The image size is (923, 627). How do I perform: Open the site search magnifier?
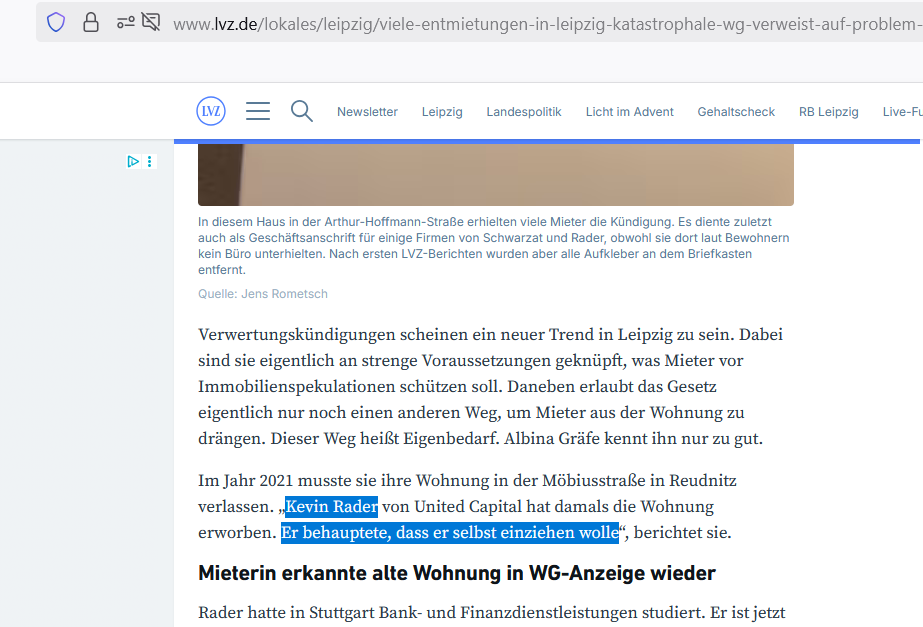click(x=302, y=111)
